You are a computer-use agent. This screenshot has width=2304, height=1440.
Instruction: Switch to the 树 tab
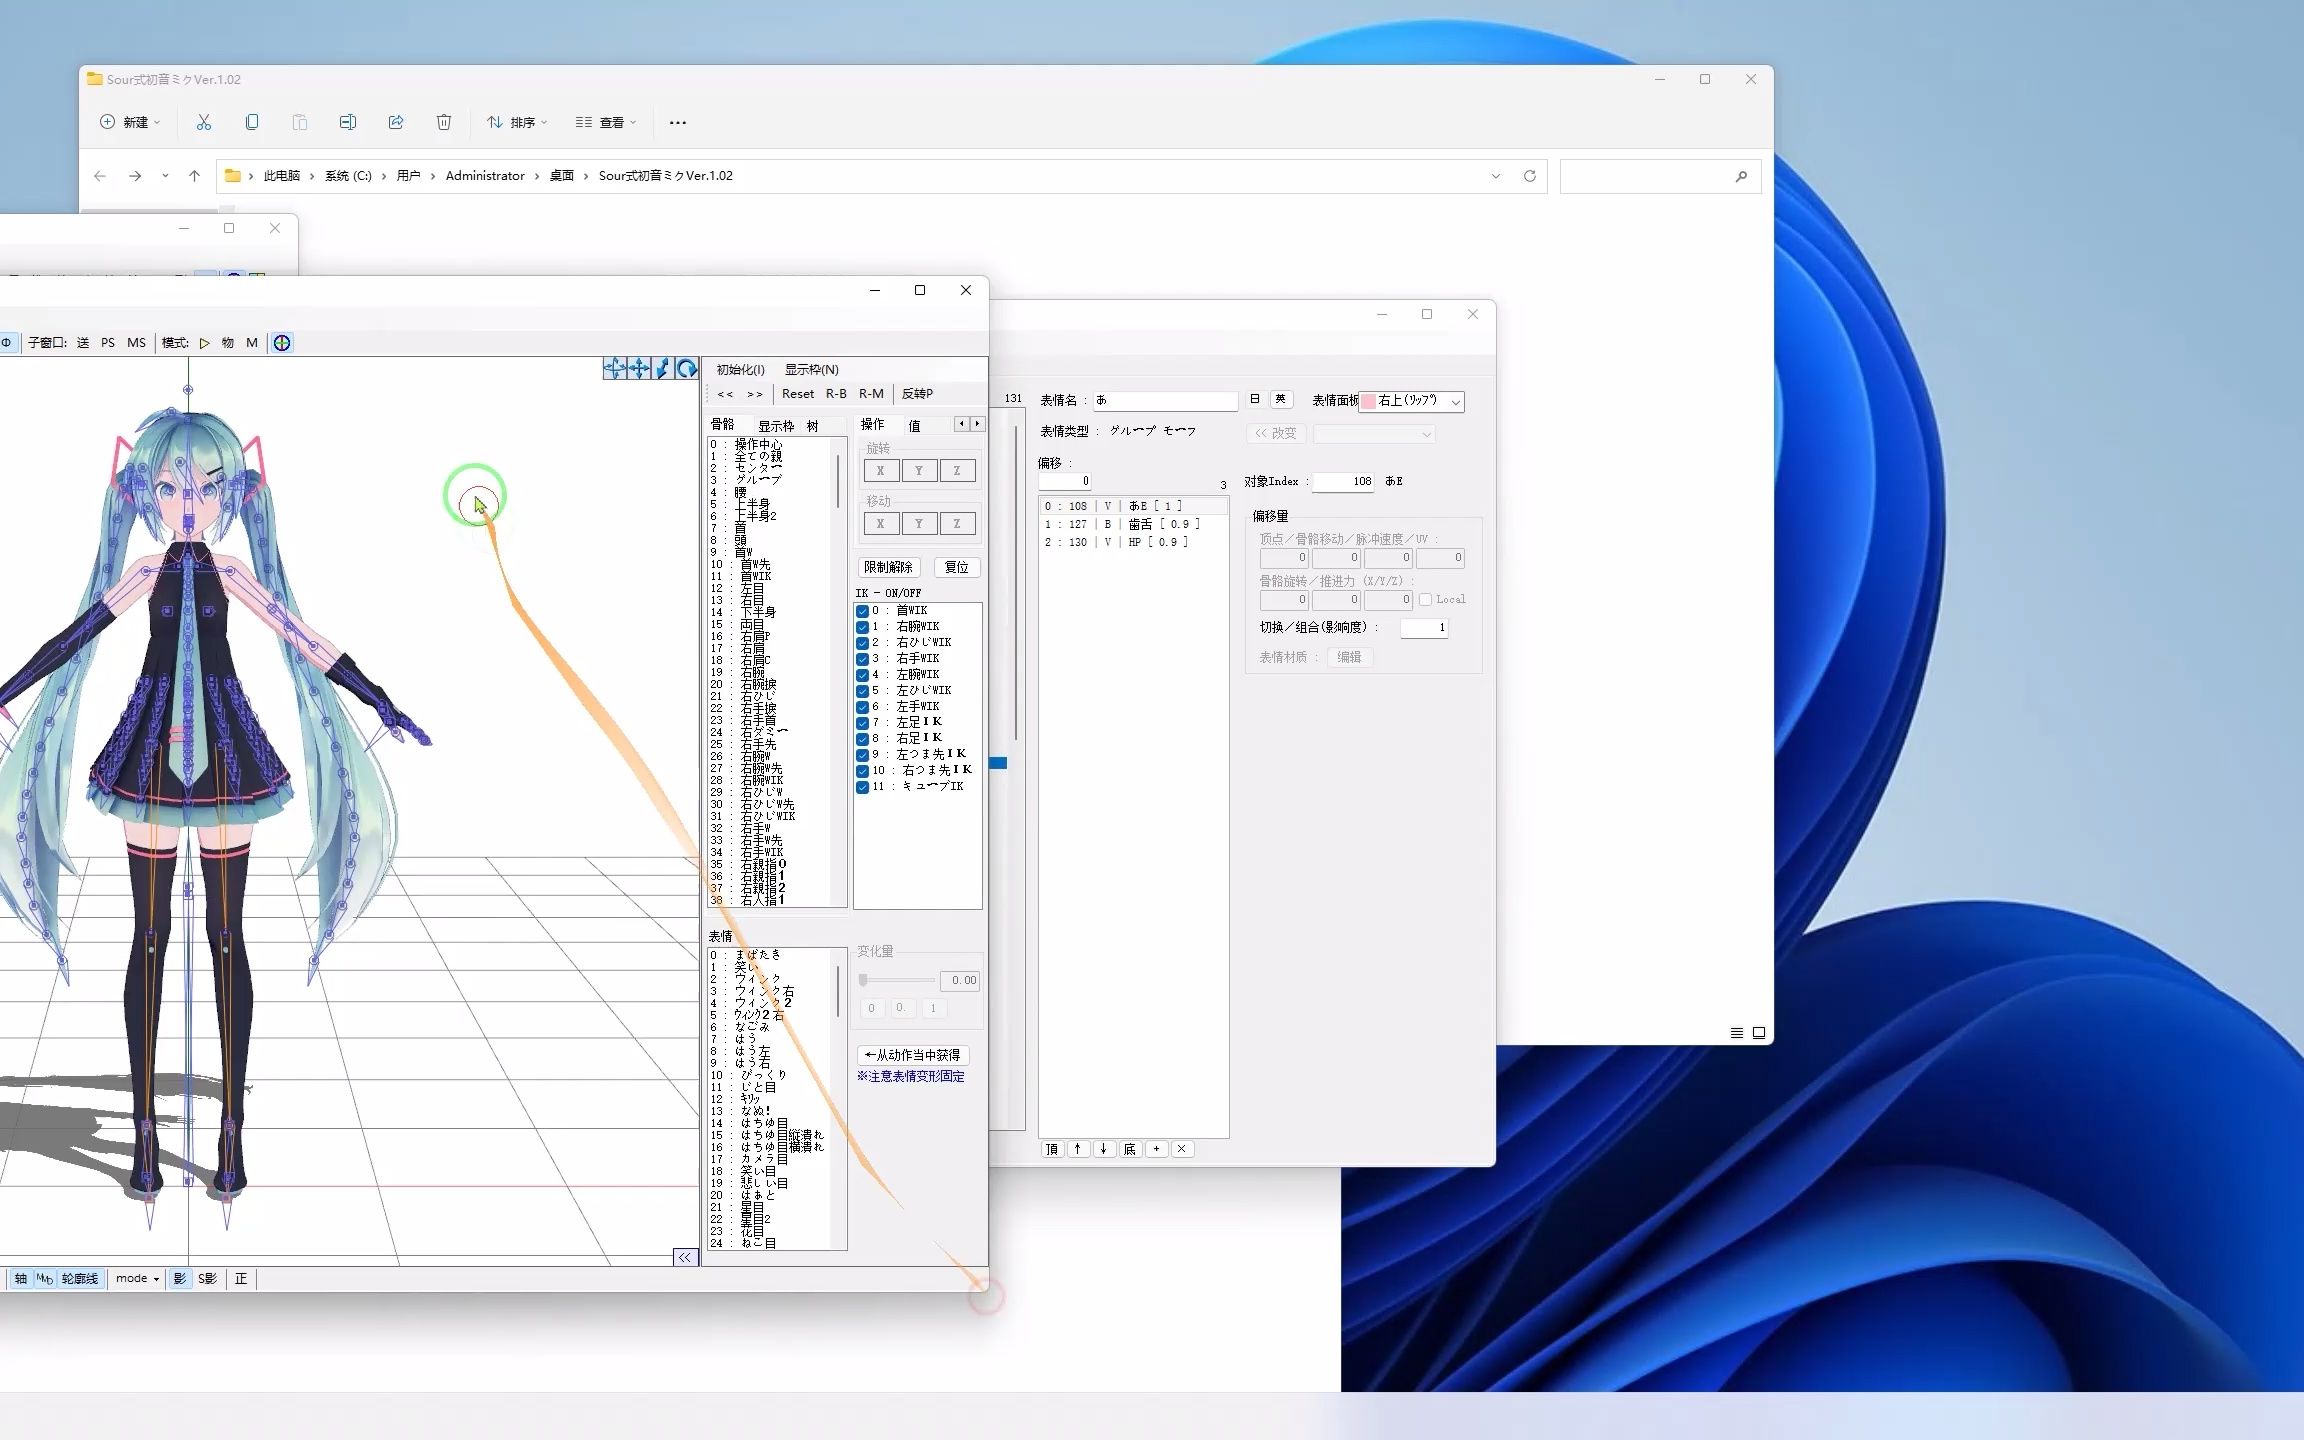click(x=813, y=426)
